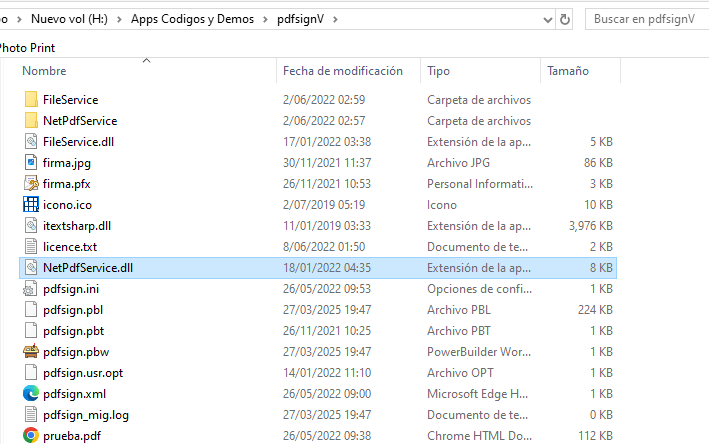
Task: Sort by Fecha de modificación column
Action: [342, 71]
